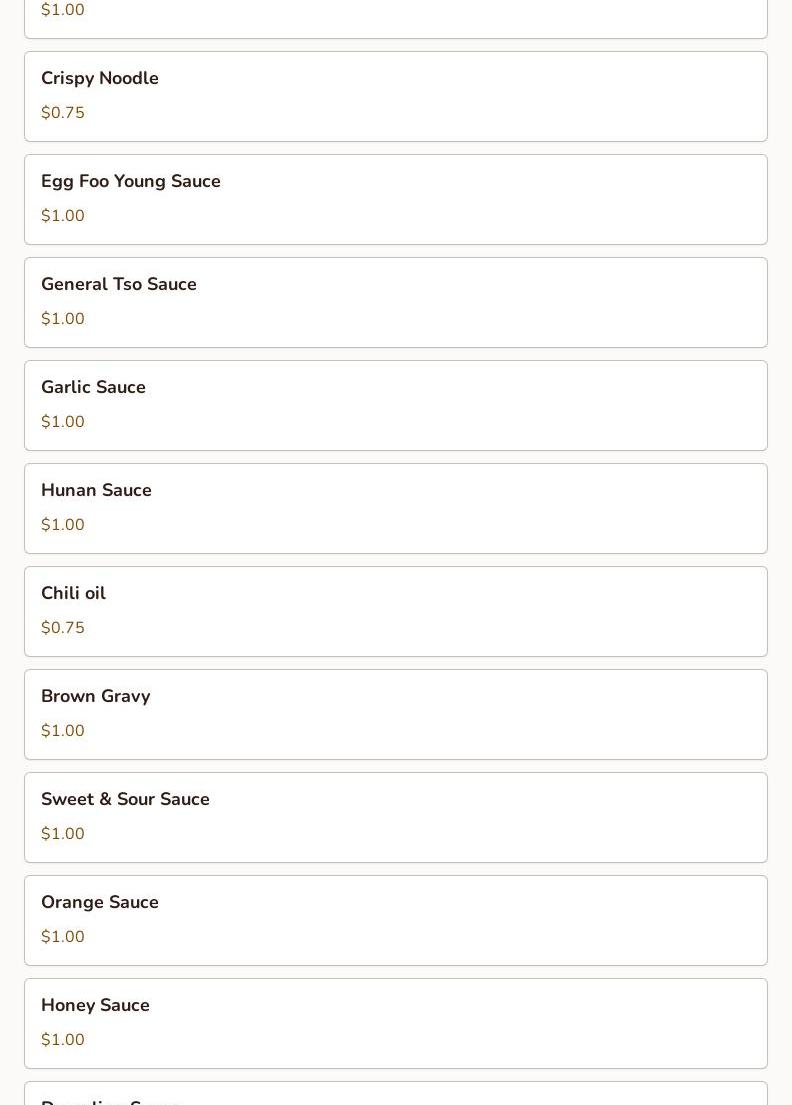Select the Garlic Sauce item

coord(395,405)
